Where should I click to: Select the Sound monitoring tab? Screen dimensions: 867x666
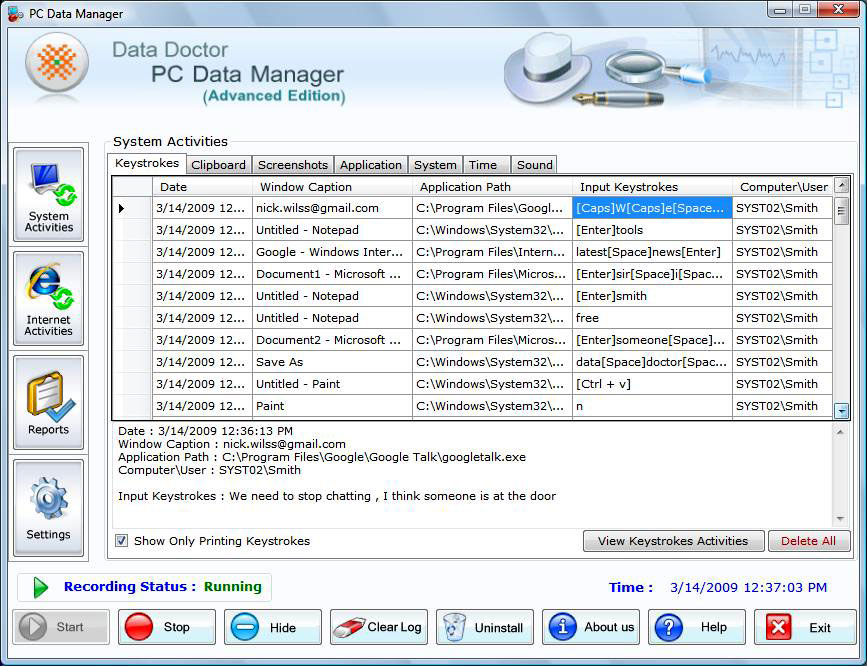coord(534,164)
